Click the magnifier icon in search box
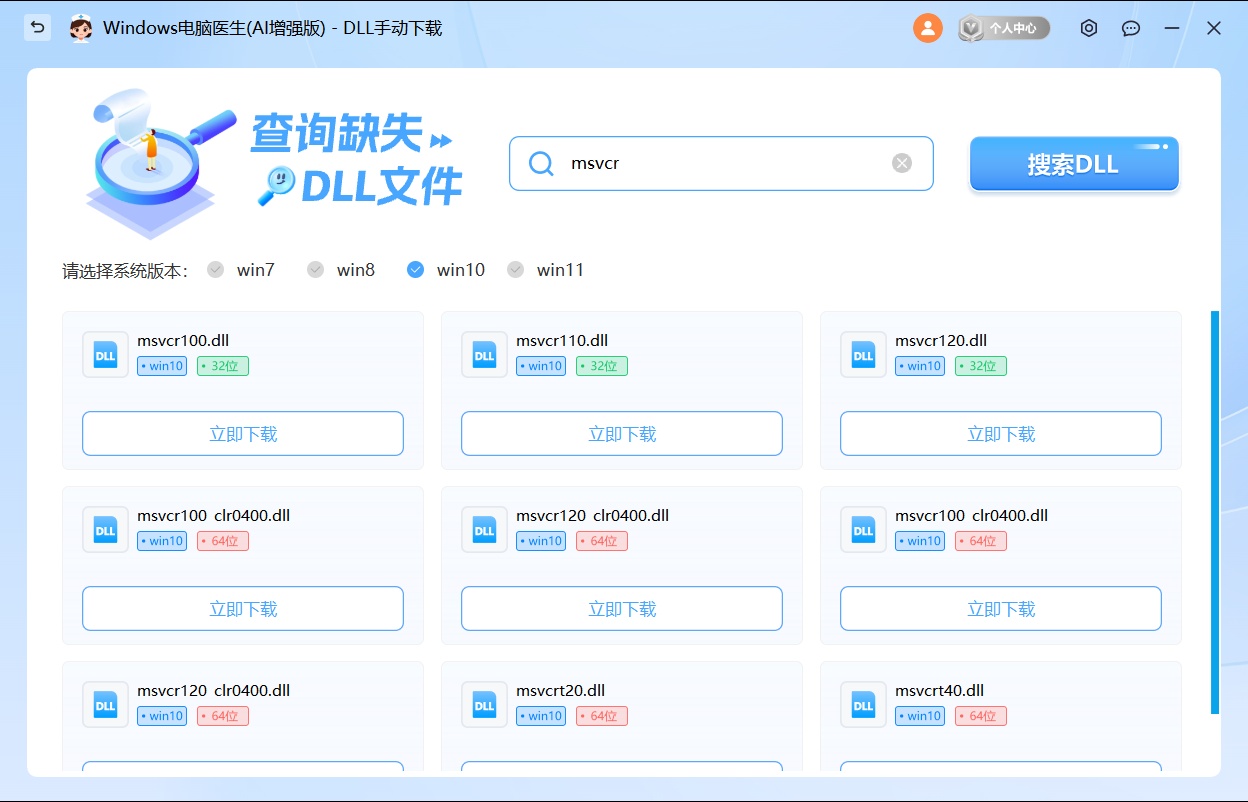 point(541,163)
